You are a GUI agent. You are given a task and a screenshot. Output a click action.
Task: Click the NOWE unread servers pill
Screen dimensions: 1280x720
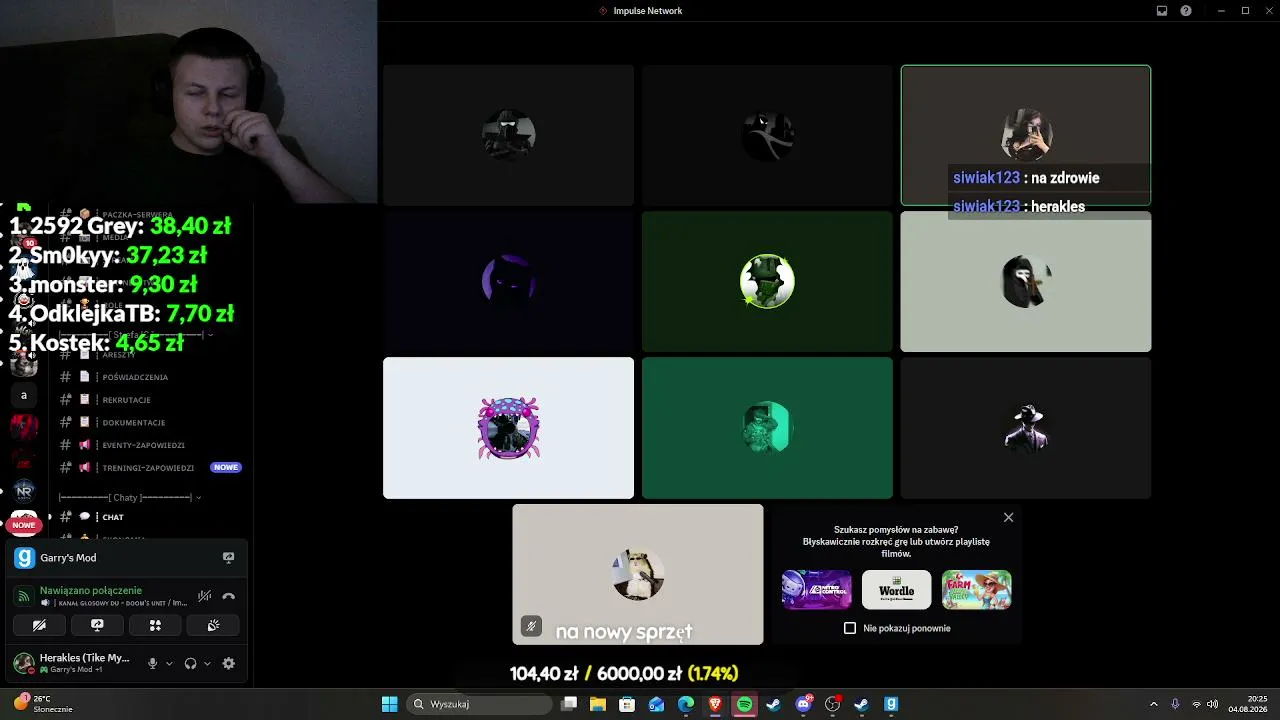point(24,525)
